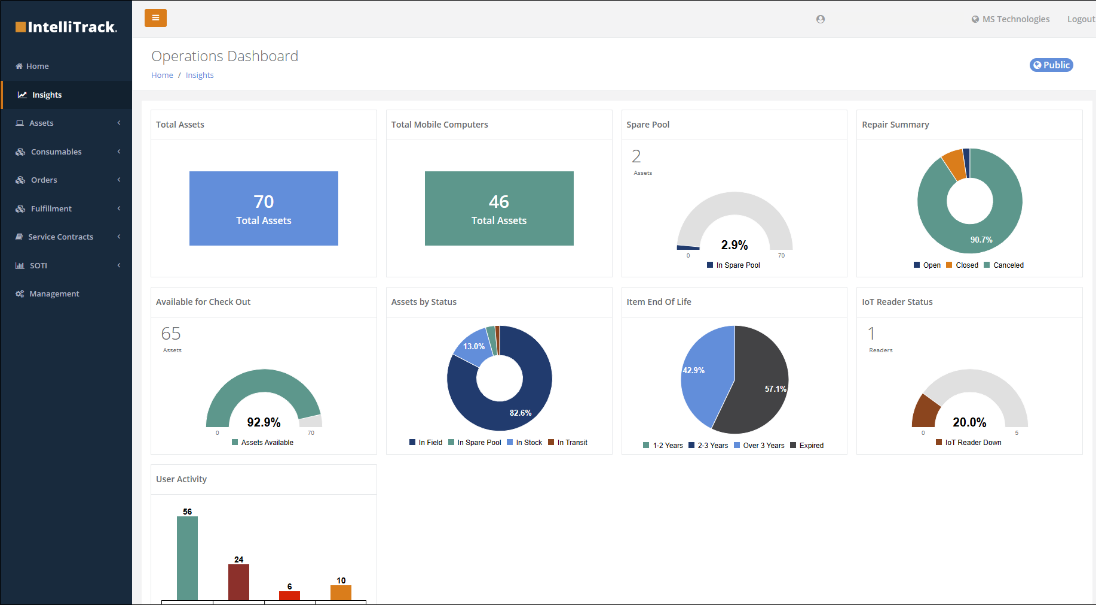Click the Total Mobile Computers card title

[440, 124]
